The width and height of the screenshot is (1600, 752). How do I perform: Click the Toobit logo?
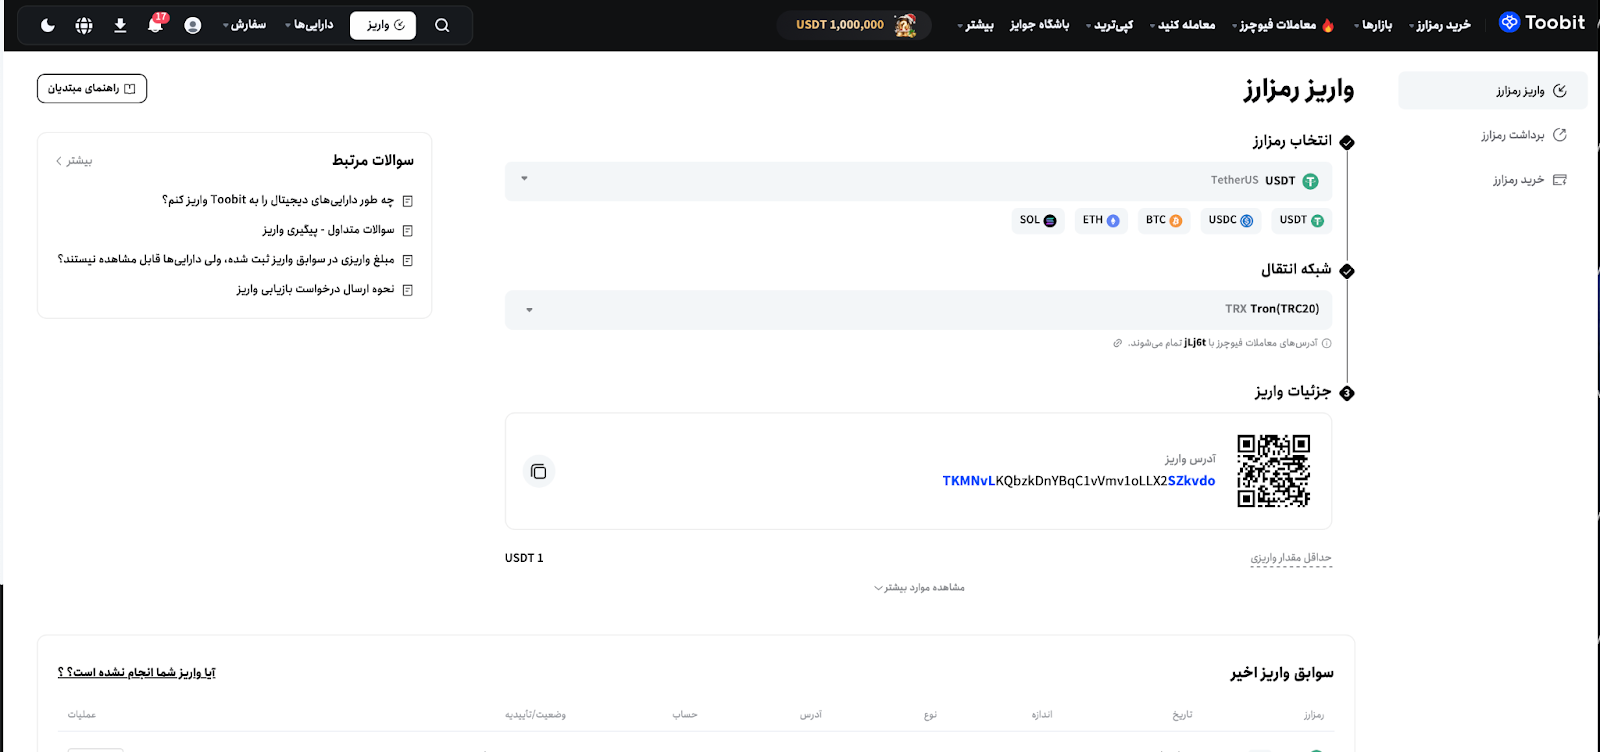coord(1542,23)
